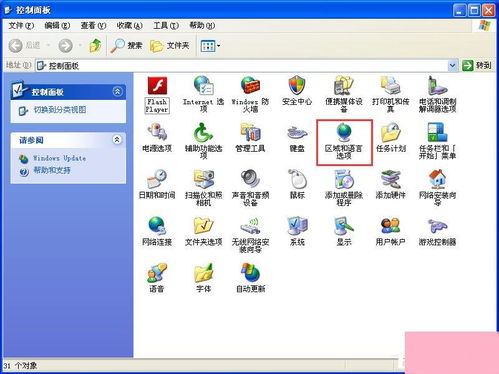499x374 pixels.
Task: Open the 收藏(A) menu
Action: pos(129,26)
